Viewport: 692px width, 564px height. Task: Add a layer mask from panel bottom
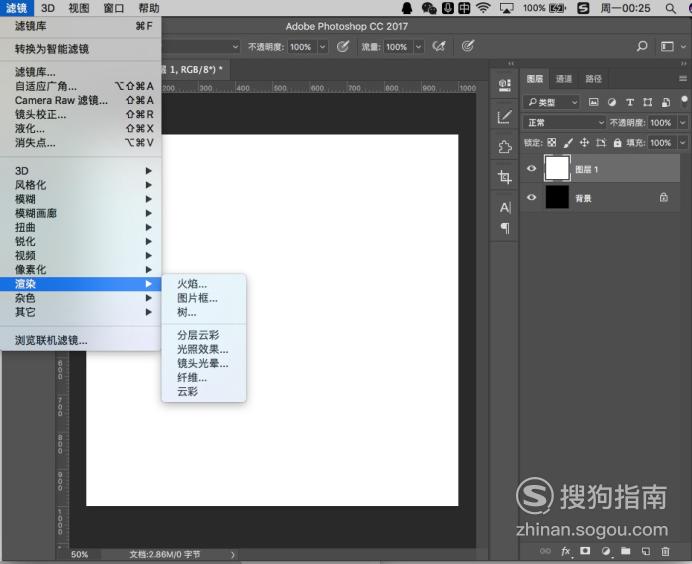pyautogui.click(x=585, y=550)
